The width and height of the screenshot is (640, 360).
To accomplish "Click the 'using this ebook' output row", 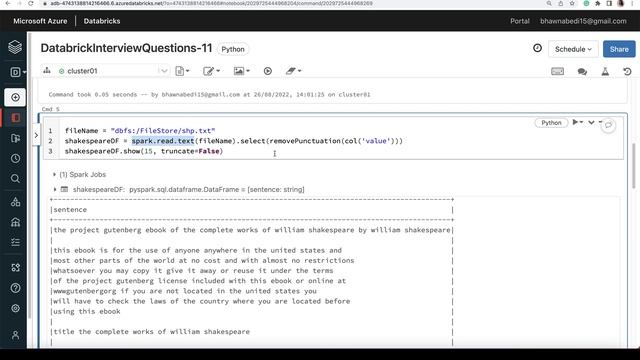I will click(87, 311).
